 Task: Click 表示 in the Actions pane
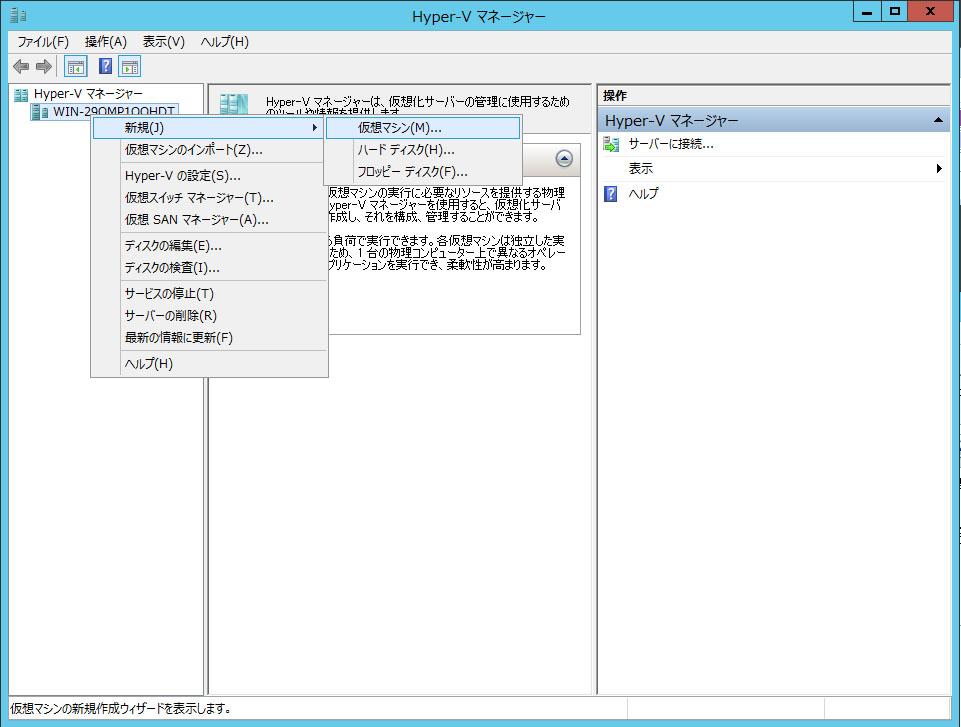coord(640,169)
